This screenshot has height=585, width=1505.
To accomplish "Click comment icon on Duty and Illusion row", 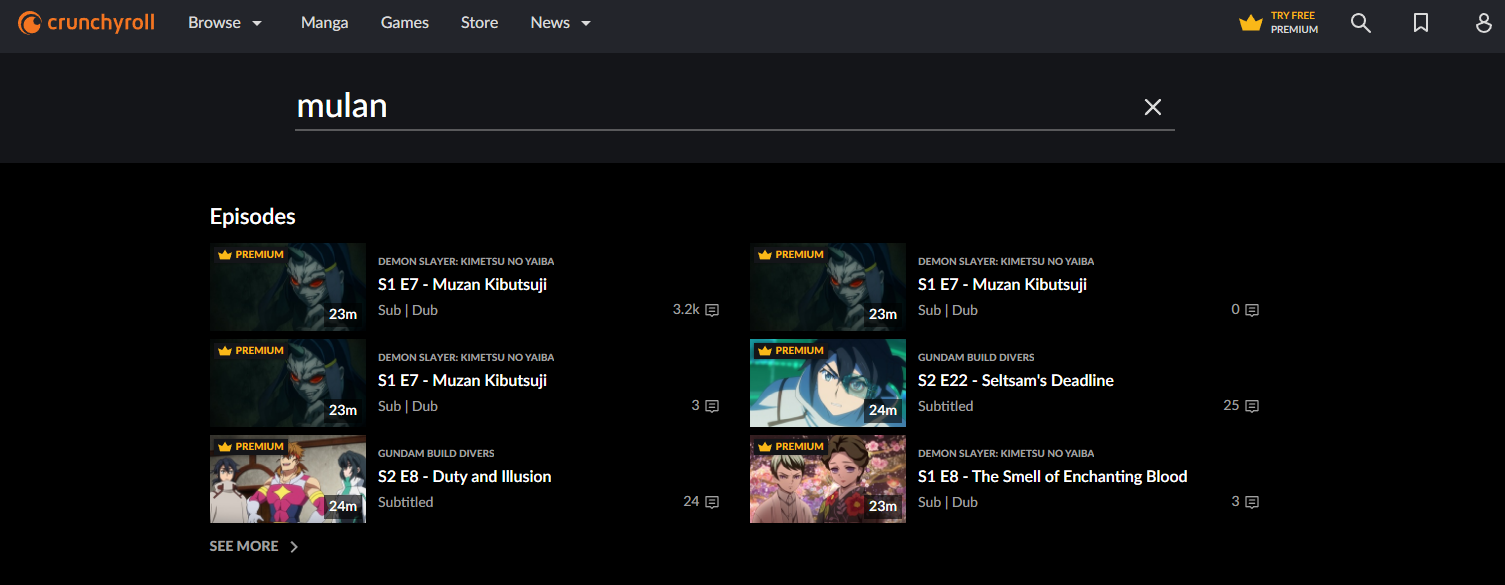I will tap(712, 502).
